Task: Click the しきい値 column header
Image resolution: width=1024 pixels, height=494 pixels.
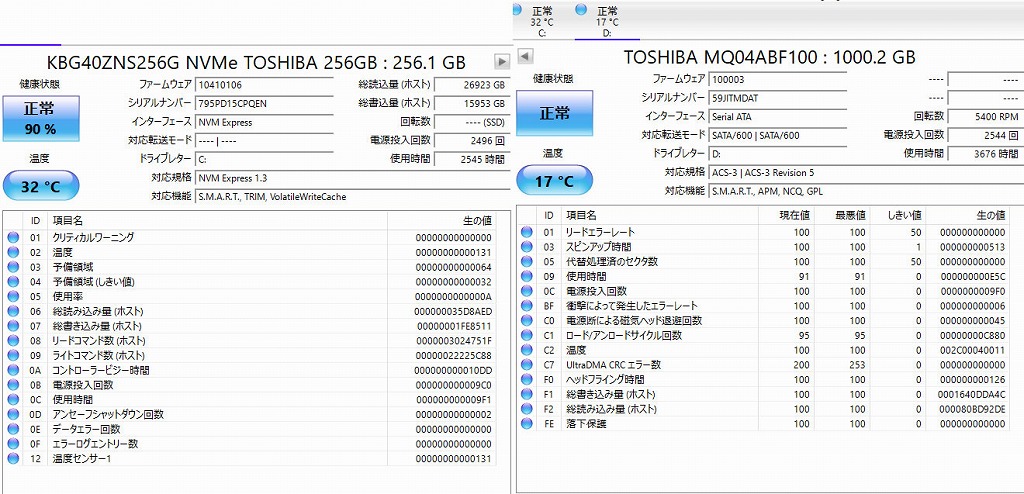Action: [903, 215]
